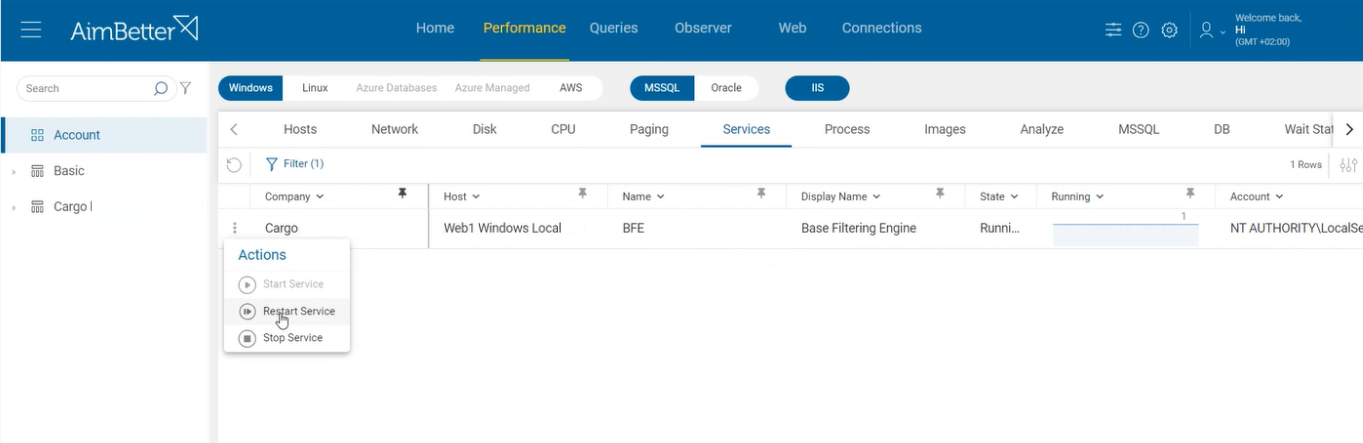Open the Running column dropdown
The height and width of the screenshot is (443, 1363).
tap(1100, 197)
